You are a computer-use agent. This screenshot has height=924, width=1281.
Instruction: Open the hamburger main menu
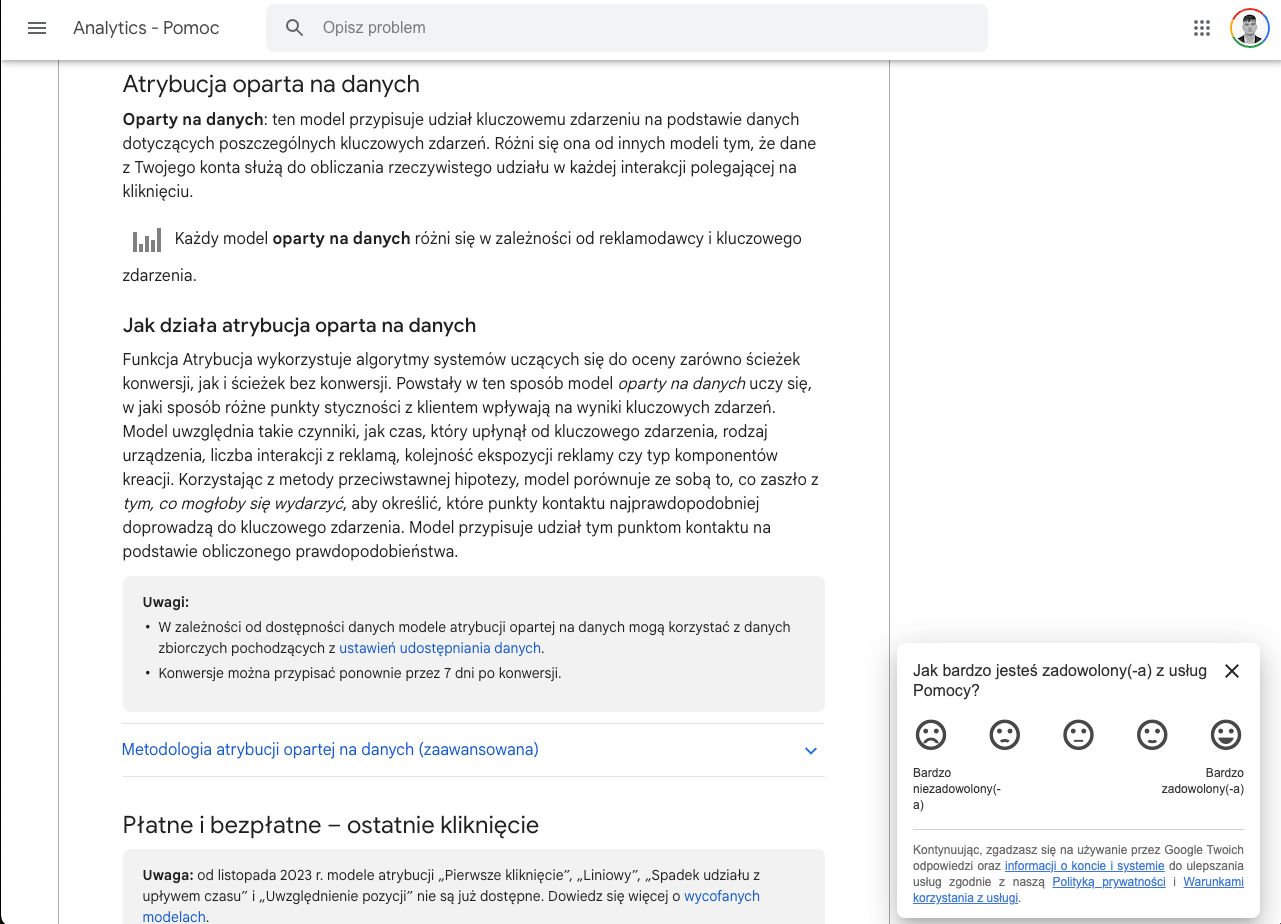(37, 28)
